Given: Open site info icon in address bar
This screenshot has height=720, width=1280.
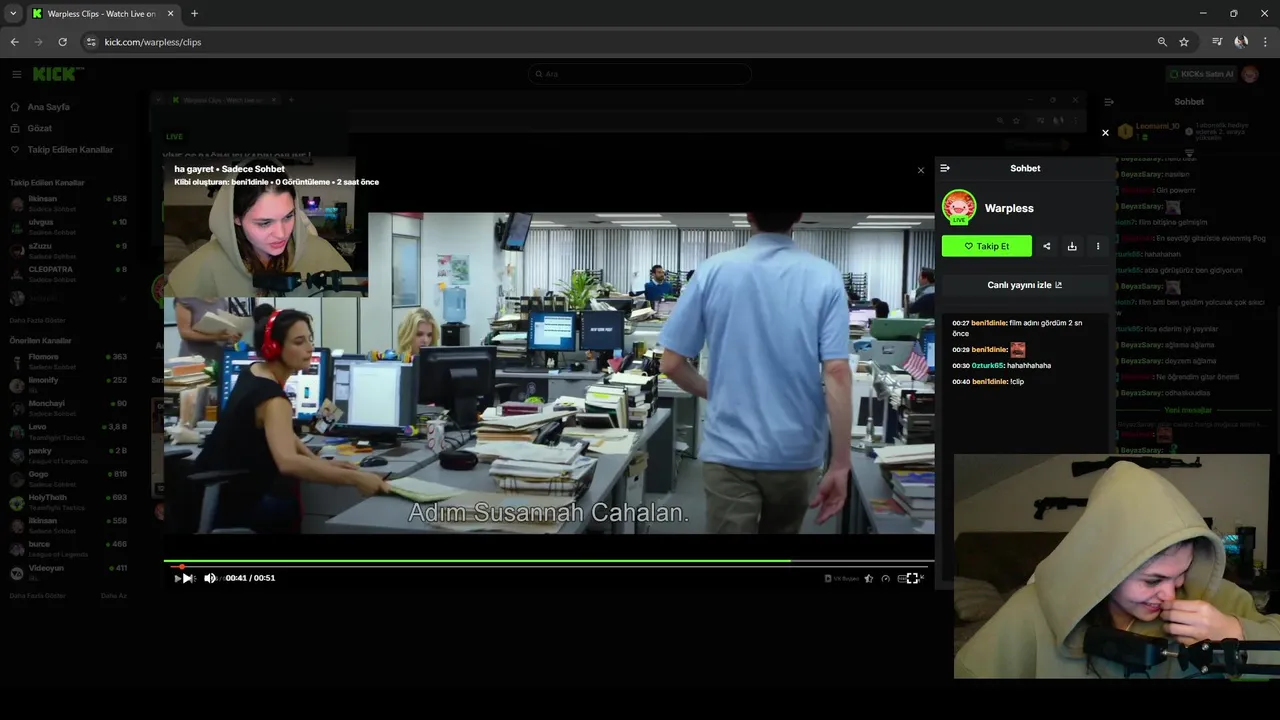Looking at the screenshot, I should pos(91,42).
